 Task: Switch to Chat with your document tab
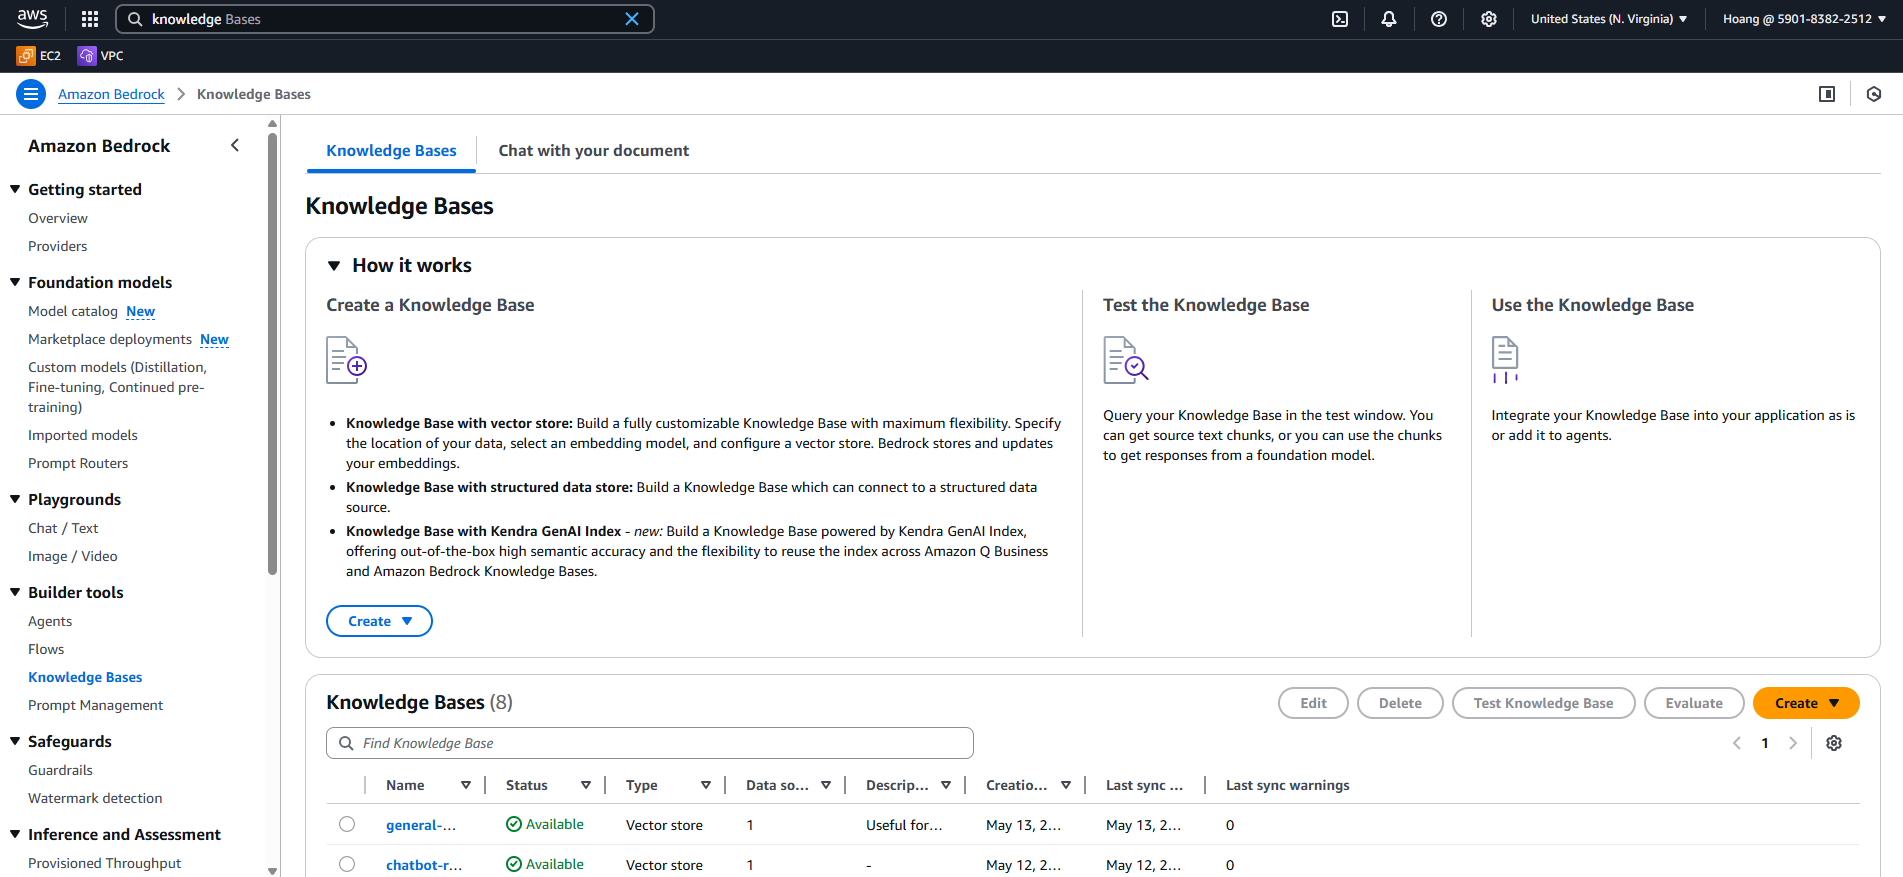594,151
